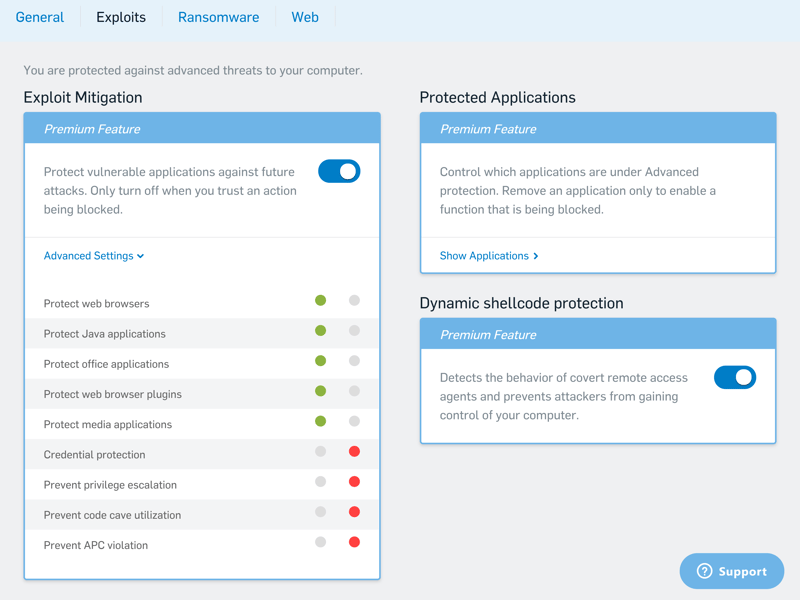Image resolution: width=800 pixels, height=600 pixels.
Task: Click green dot for Protect web browsers
Action: pos(320,300)
